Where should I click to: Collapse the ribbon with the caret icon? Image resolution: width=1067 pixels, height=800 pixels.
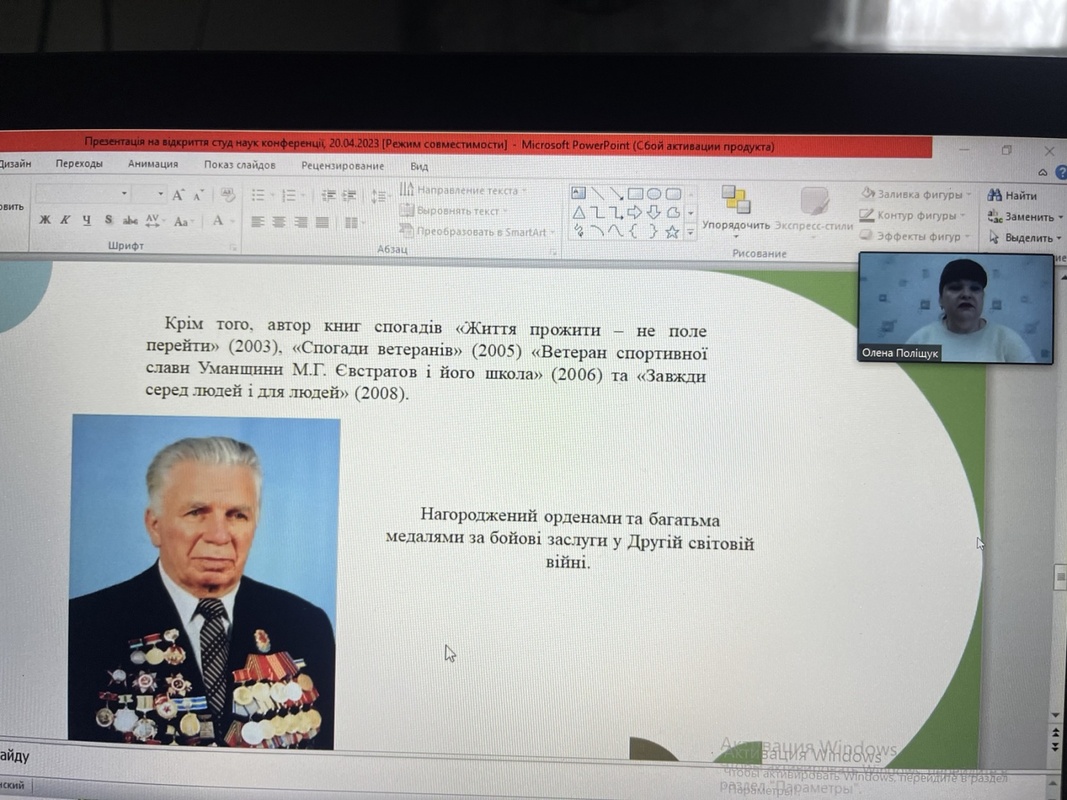point(1043,173)
